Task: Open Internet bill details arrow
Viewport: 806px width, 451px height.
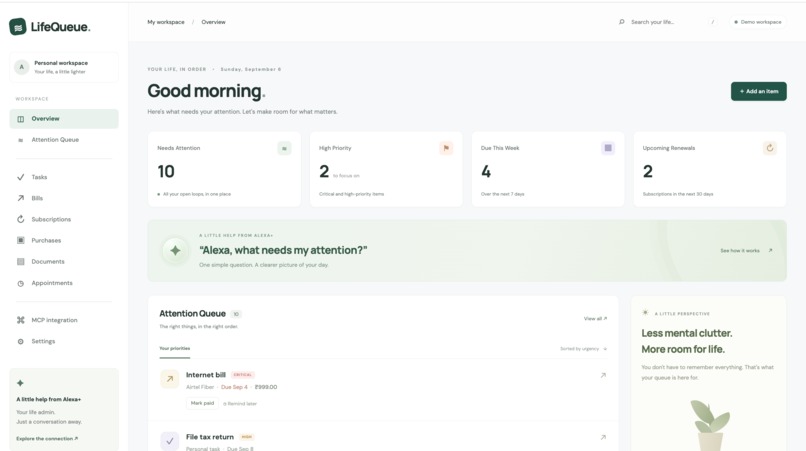Action: tap(603, 375)
